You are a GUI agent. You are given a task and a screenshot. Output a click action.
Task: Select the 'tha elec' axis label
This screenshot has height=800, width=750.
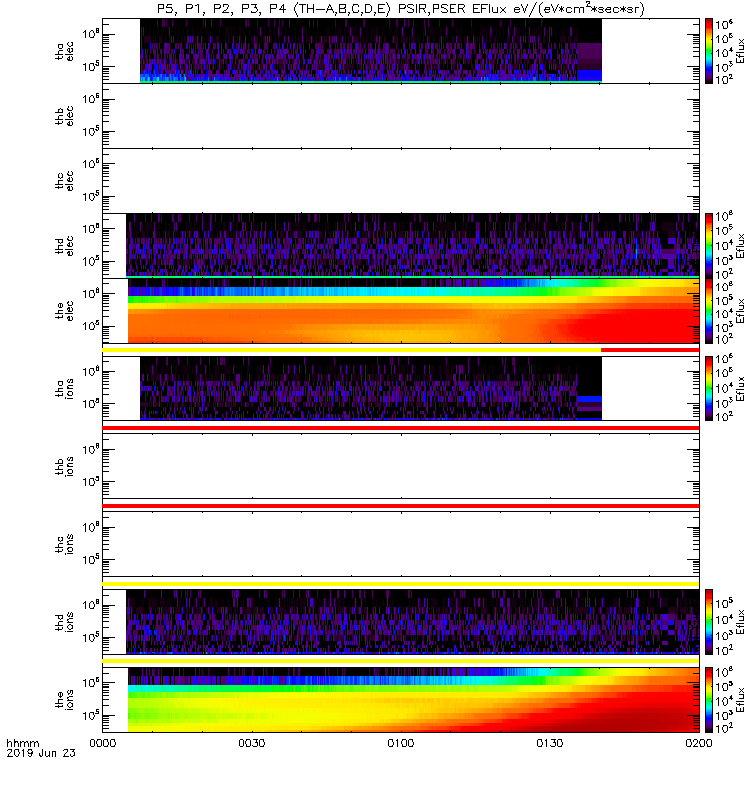point(65,51)
